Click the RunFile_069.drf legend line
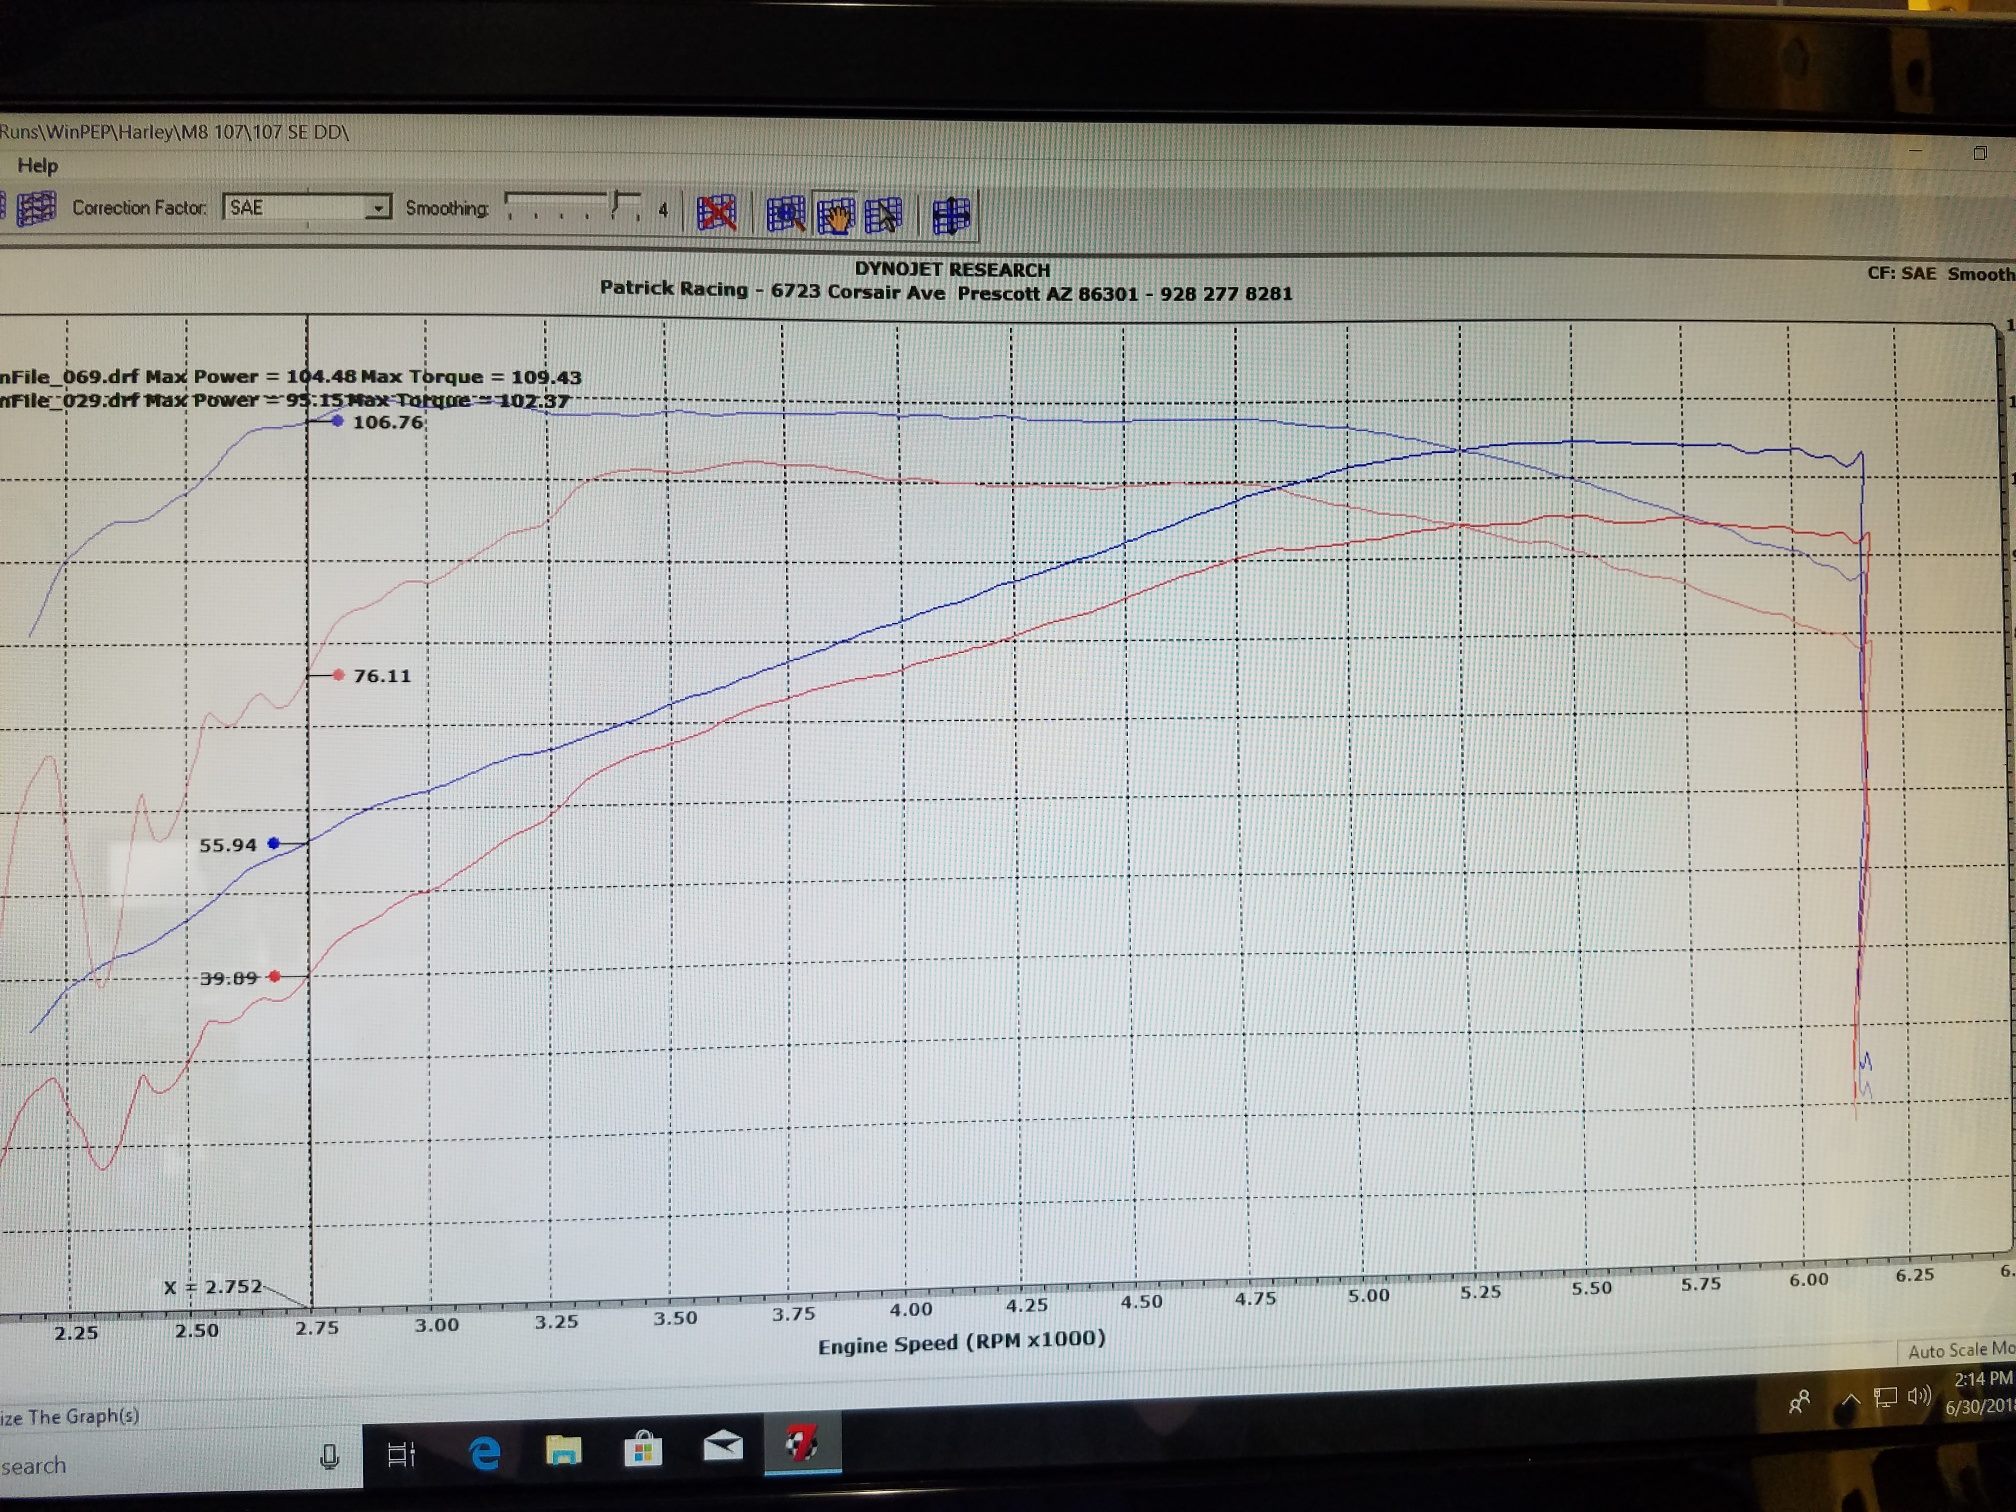Image resolution: width=2016 pixels, height=1512 pixels. click(x=291, y=377)
